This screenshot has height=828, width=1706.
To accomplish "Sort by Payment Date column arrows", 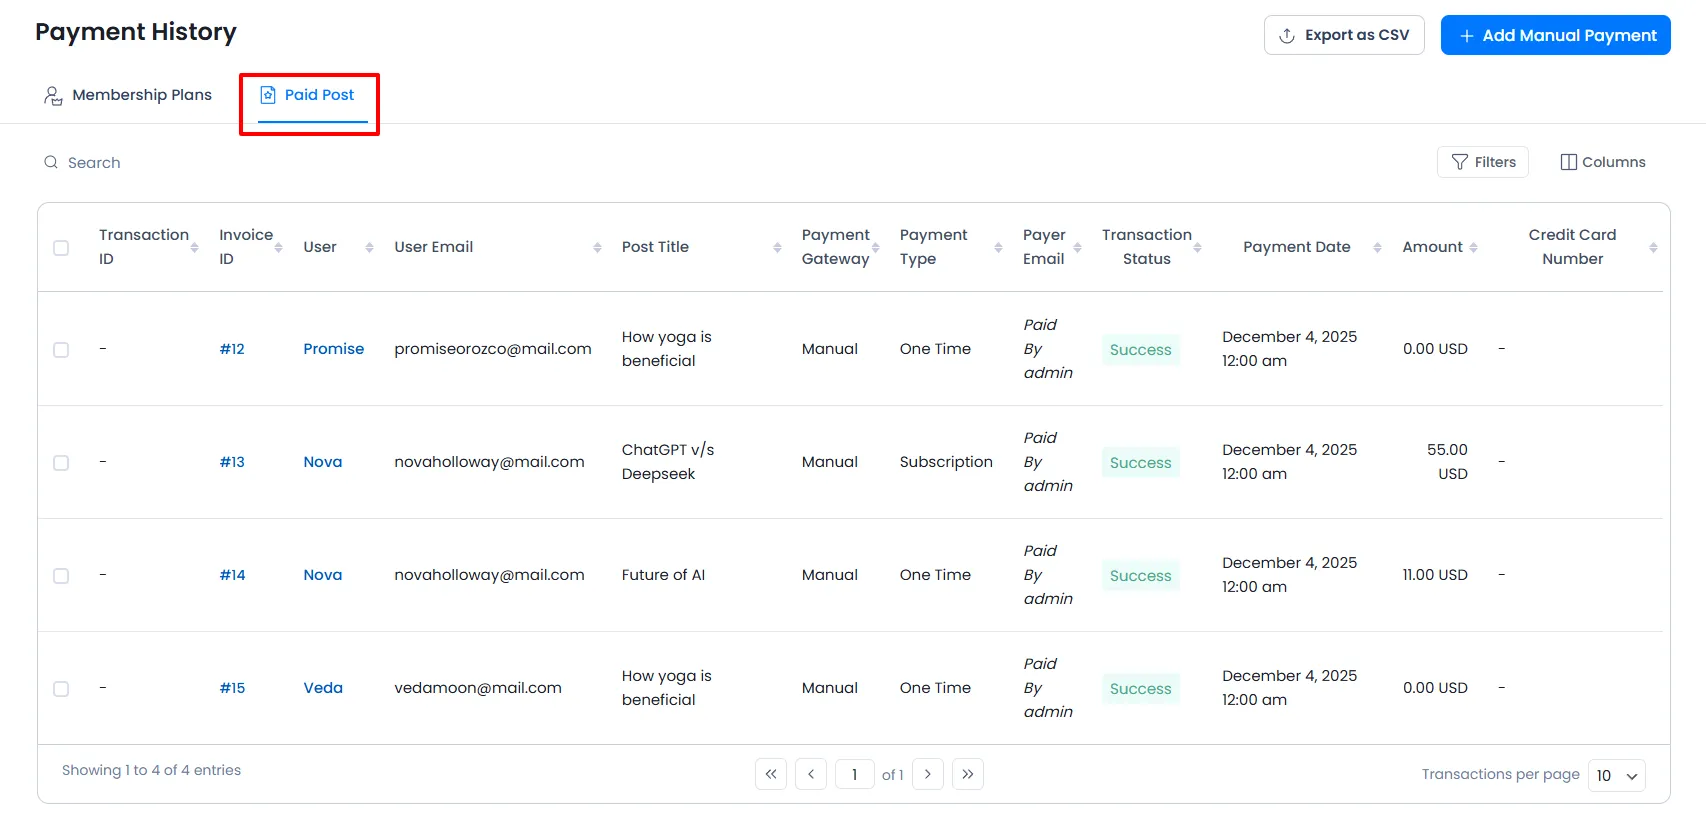I will point(1377,247).
